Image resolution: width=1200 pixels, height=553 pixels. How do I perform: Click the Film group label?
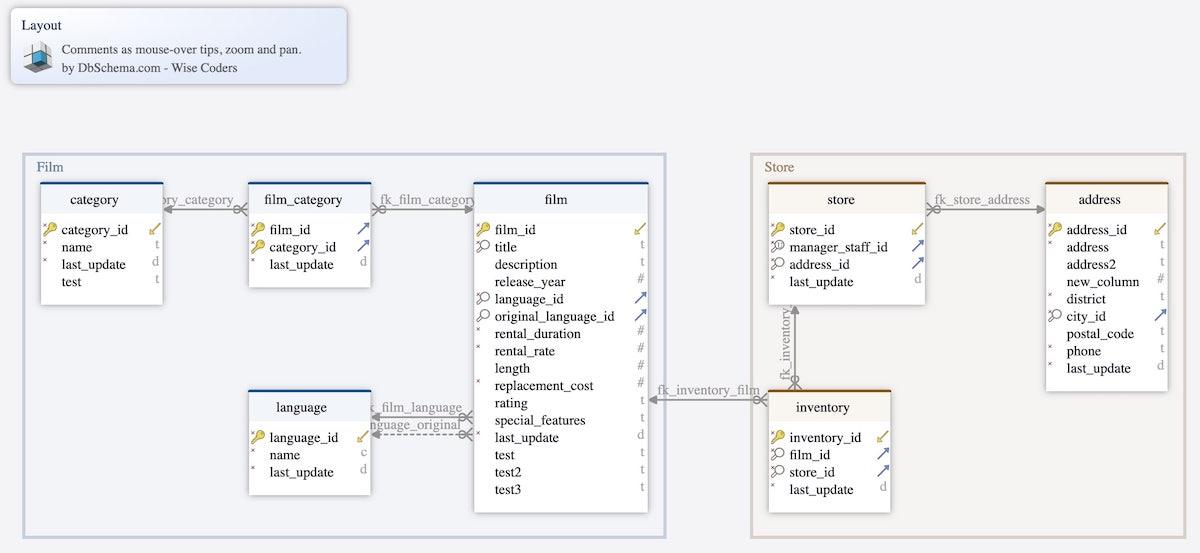[x=50, y=167]
